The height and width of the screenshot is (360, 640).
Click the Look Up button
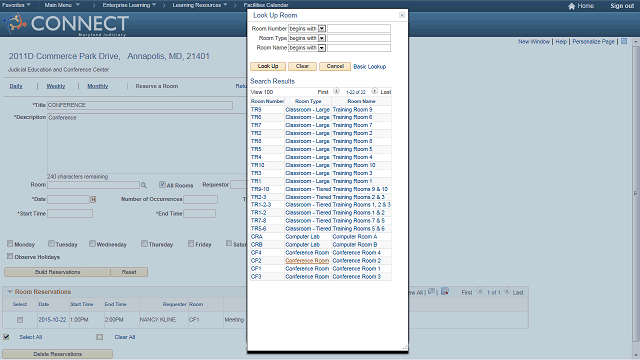(268, 66)
